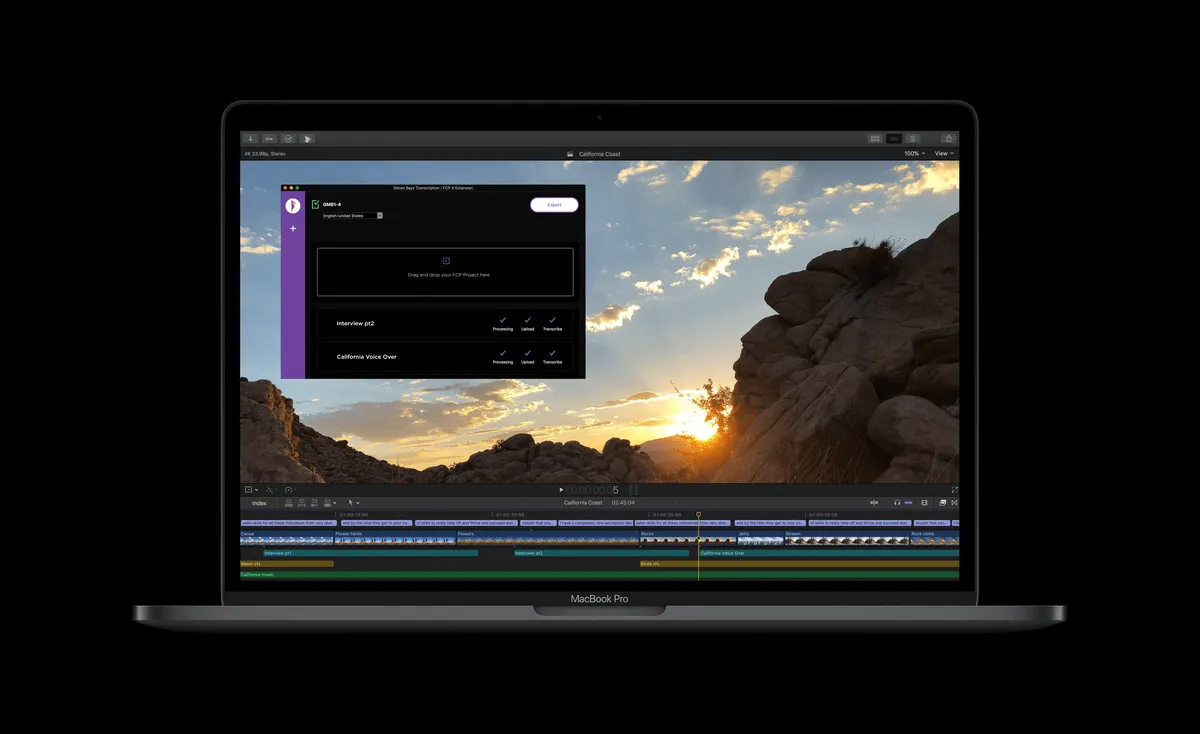Click connect clip to primary storyline icon
Image resolution: width=1200 pixels, height=734 pixels.
(289, 503)
